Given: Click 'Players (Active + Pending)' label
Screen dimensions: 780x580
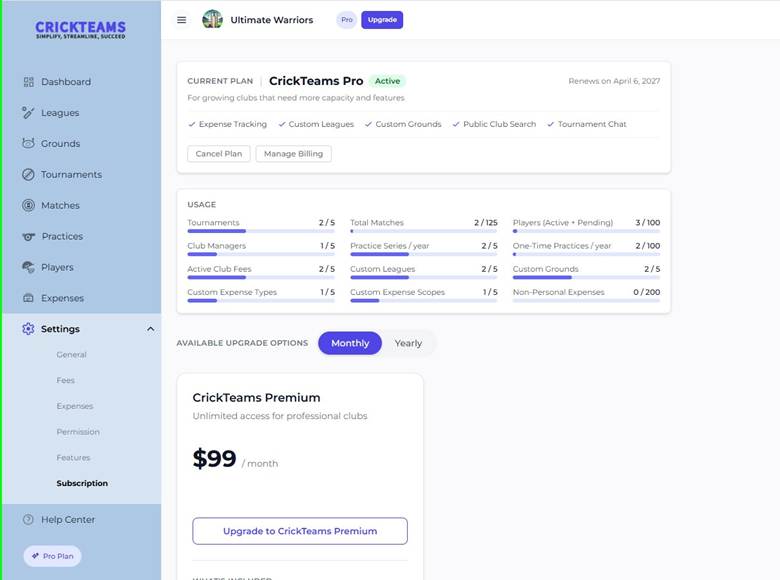Looking at the screenshot, I should coord(563,223).
